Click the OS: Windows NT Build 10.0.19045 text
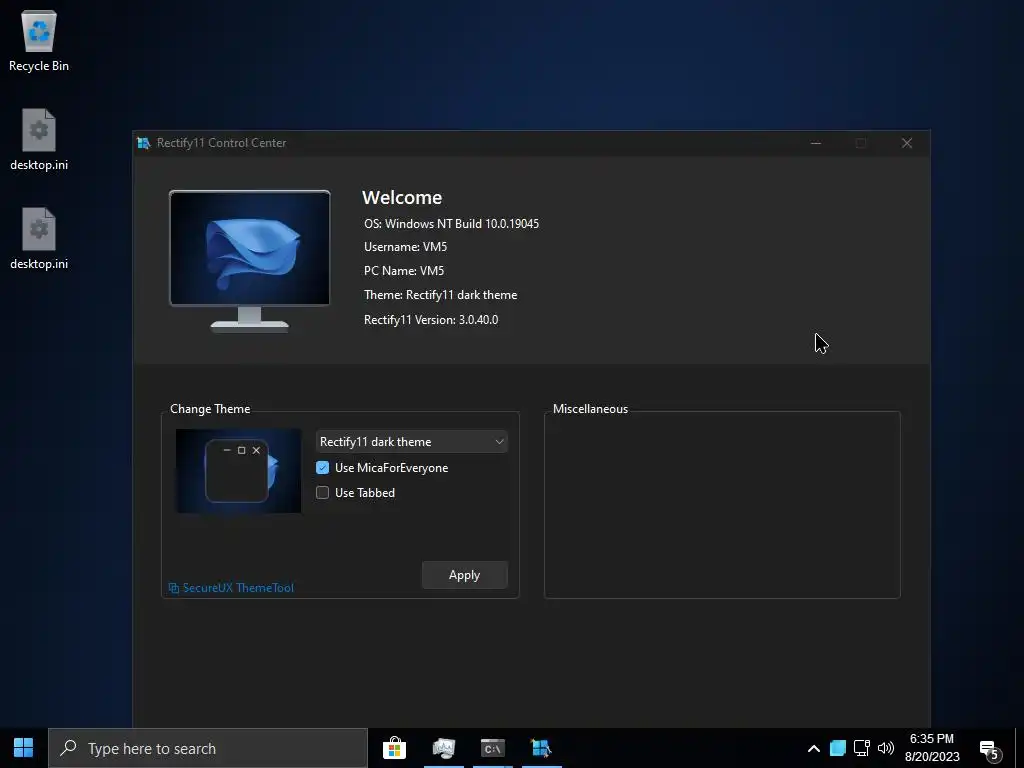 coord(451,223)
